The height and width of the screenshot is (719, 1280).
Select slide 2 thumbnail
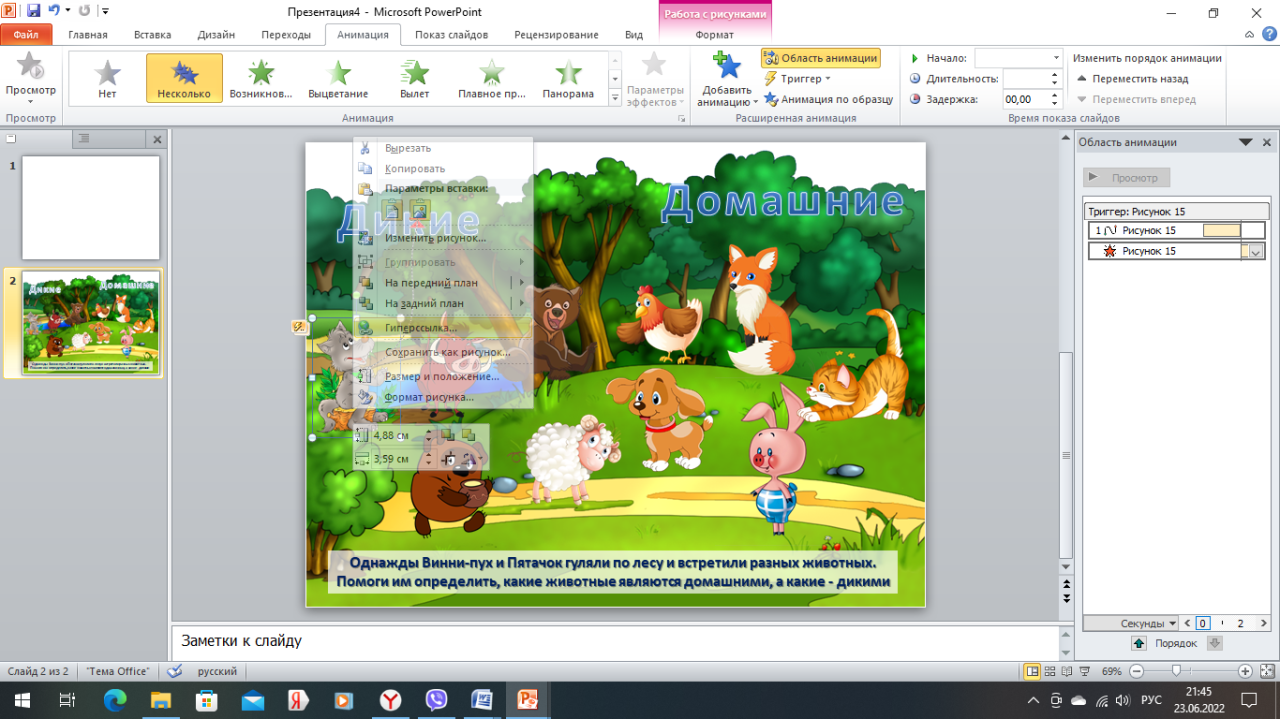coord(91,322)
